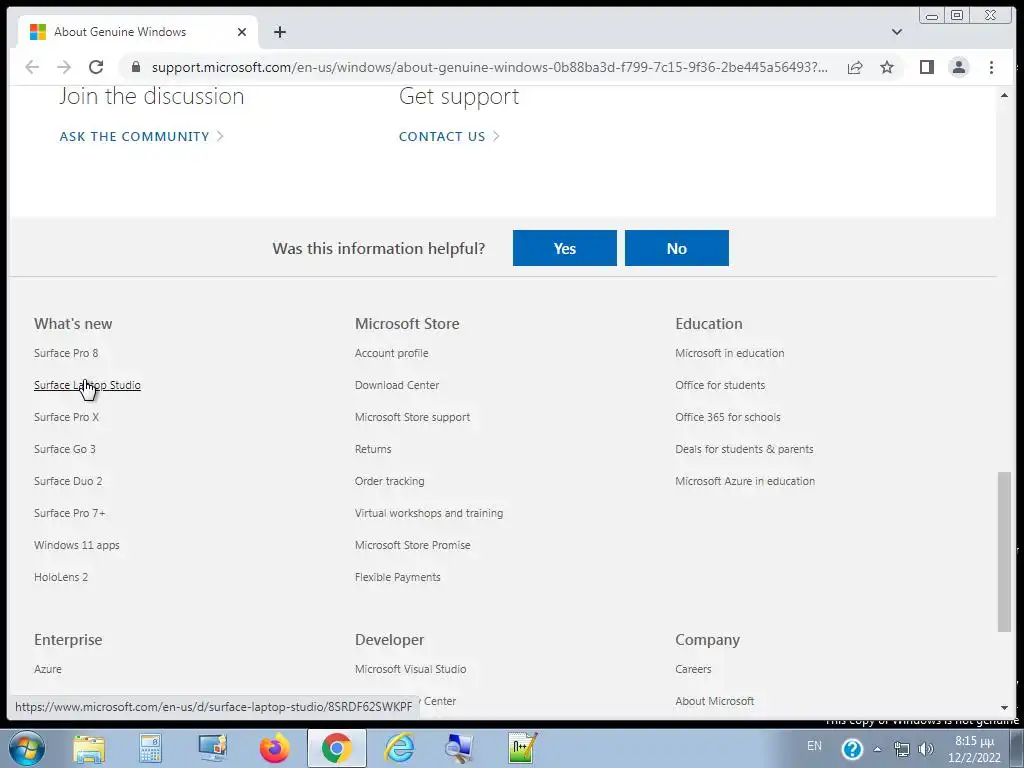Open the Windows Start orb
The width and height of the screenshot is (1024, 768).
pyautogui.click(x=27, y=748)
